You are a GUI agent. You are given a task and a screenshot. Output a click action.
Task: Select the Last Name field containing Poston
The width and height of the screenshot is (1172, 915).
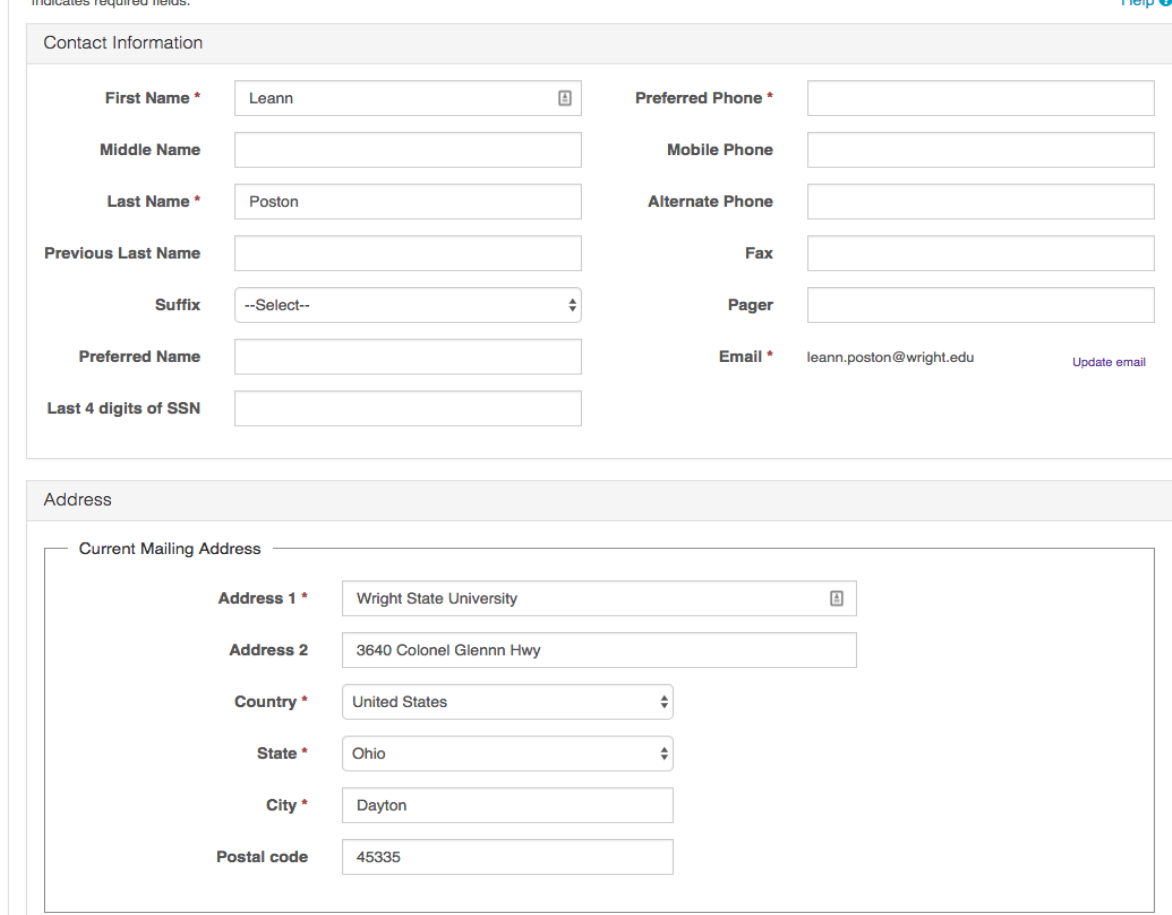(x=408, y=201)
